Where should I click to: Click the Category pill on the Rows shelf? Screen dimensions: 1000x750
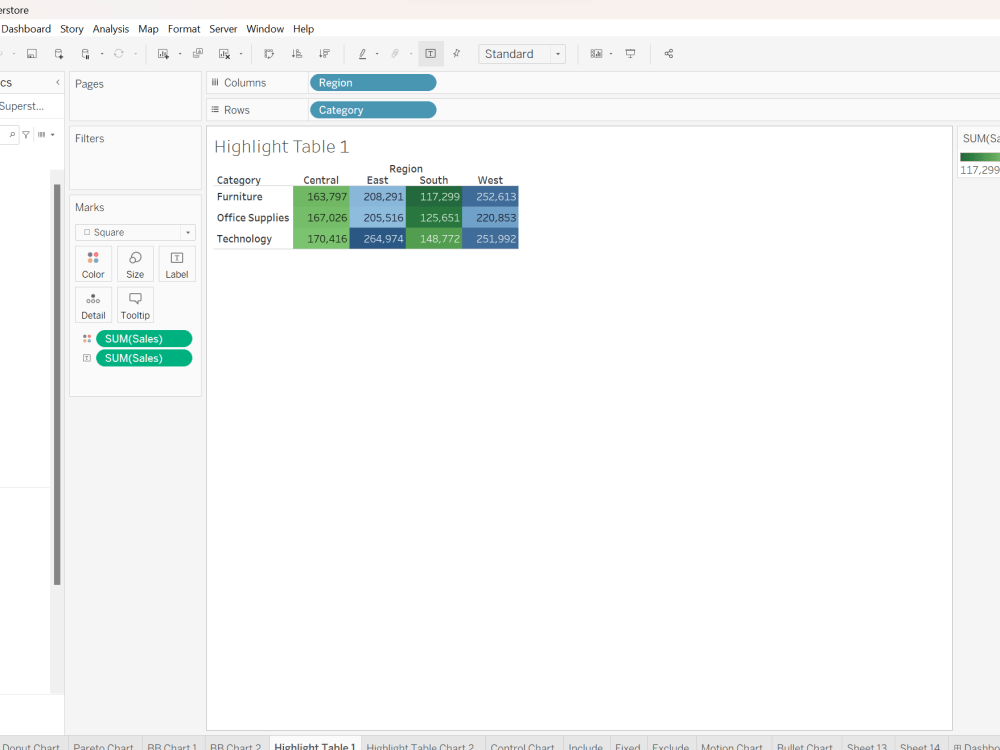coord(372,109)
